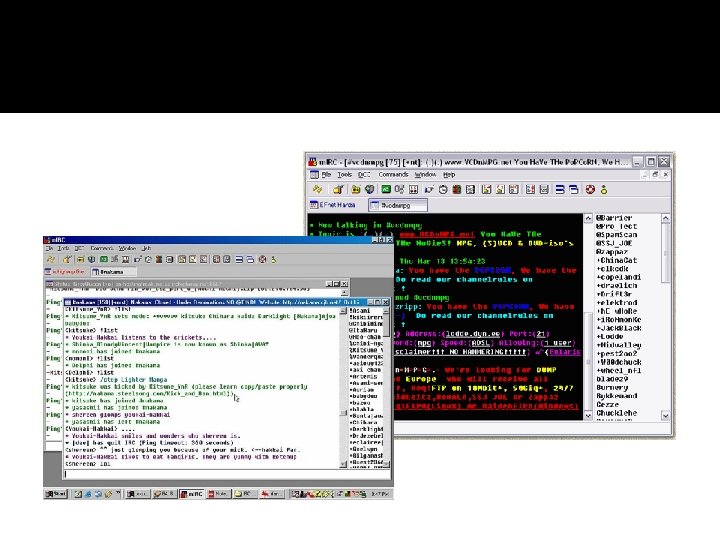Viewport: 720px width, 540px height.
Task: Click the Cascade windows icon in #vcdmpg window
Action: (x=574, y=189)
